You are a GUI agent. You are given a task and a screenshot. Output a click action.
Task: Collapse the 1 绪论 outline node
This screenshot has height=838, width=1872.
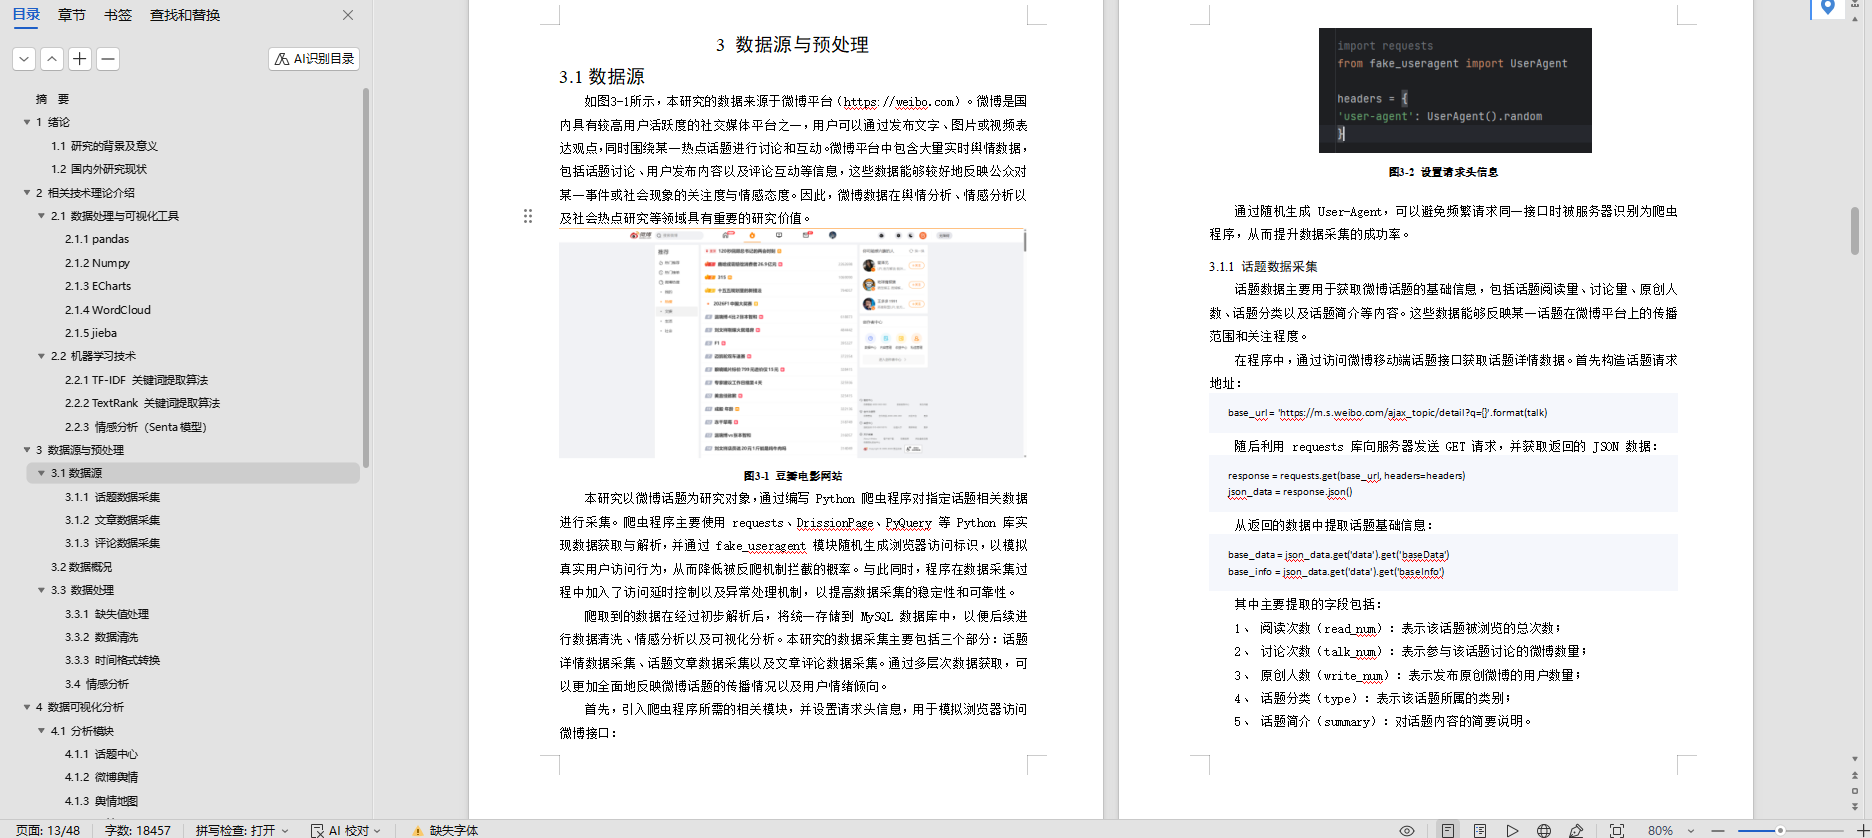pyautogui.click(x=27, y=122)
